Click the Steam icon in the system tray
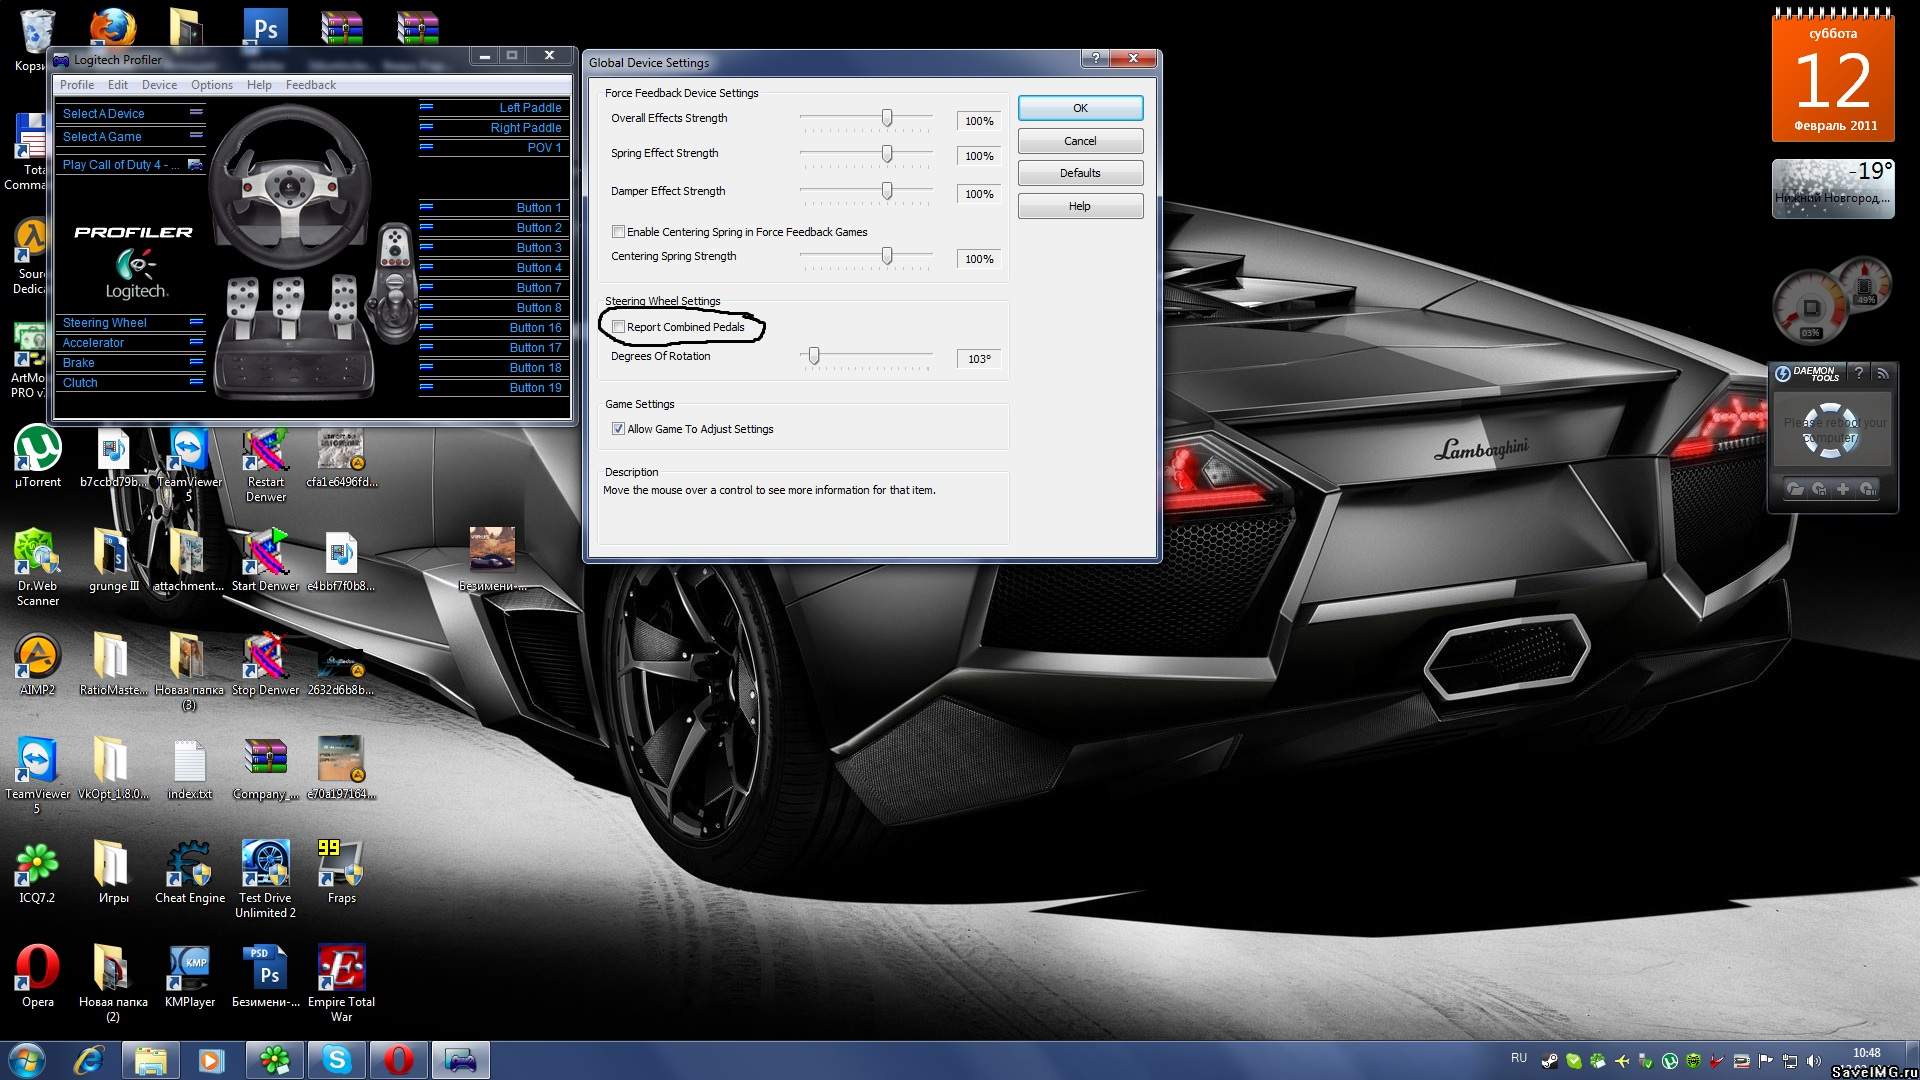The image size is (1920, 1080). pos(1549,1061)
